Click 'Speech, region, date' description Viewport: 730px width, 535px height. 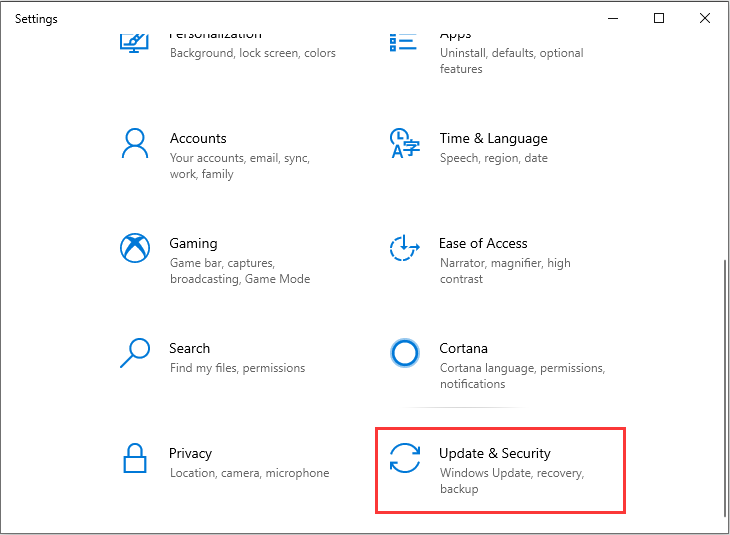[493, 158]
